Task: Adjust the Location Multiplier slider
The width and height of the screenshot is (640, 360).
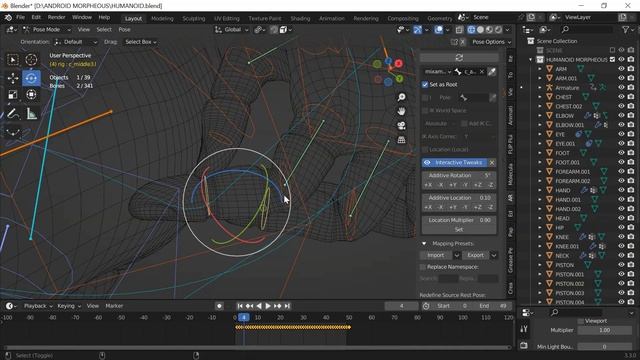Action: pyautogui.click(x=459, y=220)
